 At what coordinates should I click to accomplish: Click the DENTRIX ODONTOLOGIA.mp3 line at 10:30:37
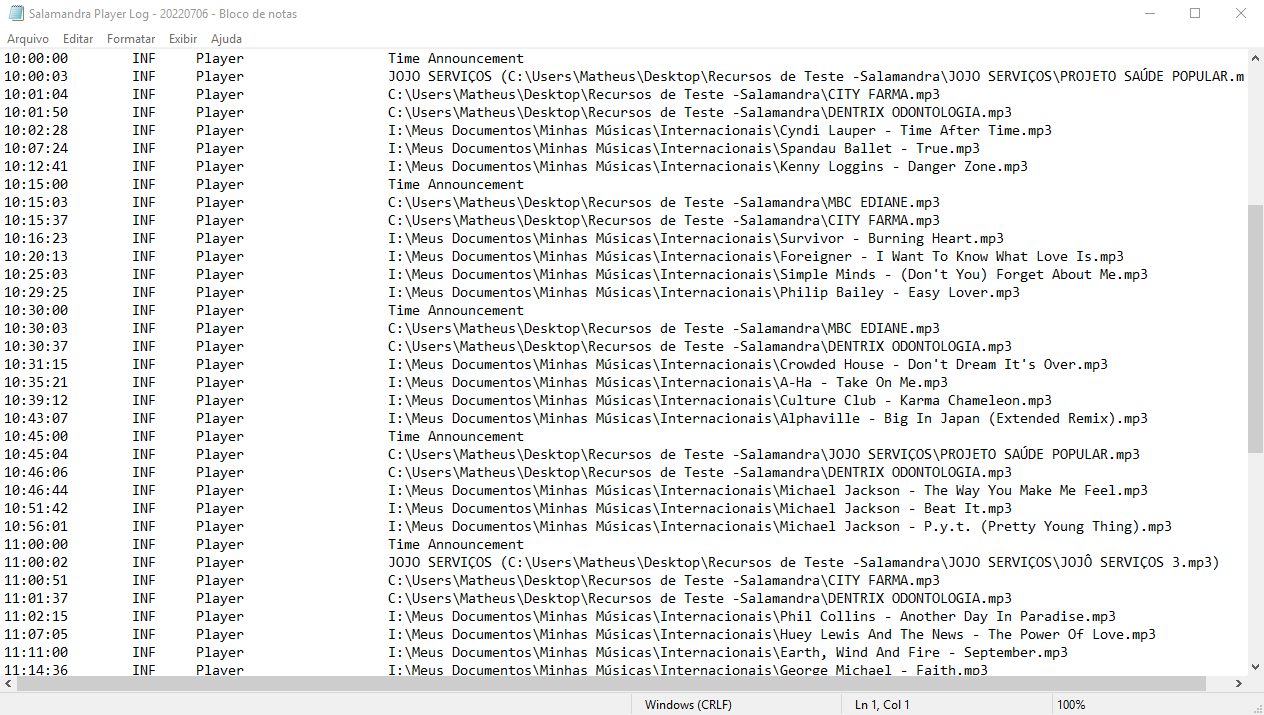click(508, 347)
